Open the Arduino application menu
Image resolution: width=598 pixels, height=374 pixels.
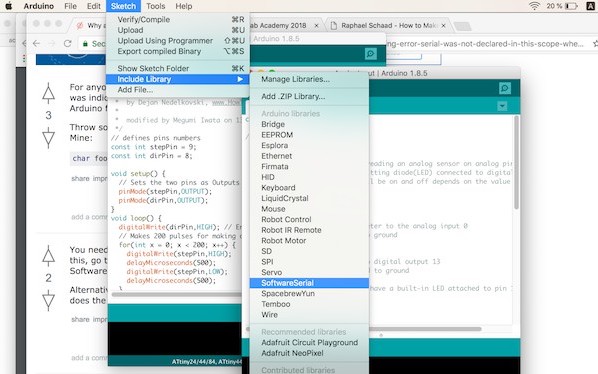point(39,6)
